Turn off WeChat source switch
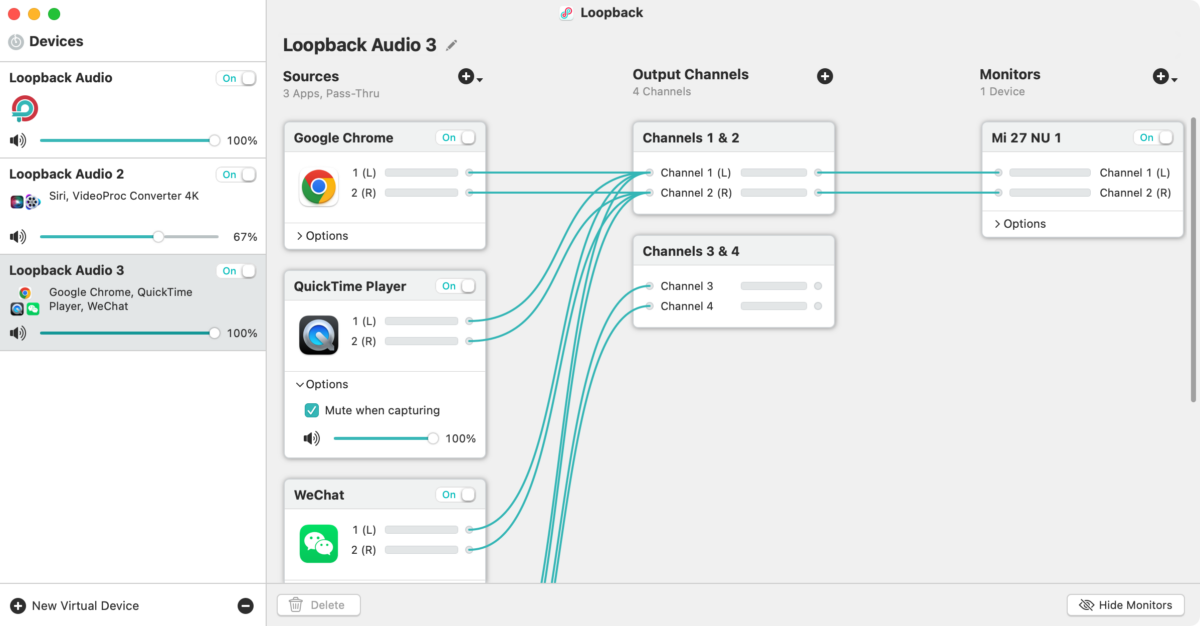Screen dimensions: 1200x626 point(456,495)
